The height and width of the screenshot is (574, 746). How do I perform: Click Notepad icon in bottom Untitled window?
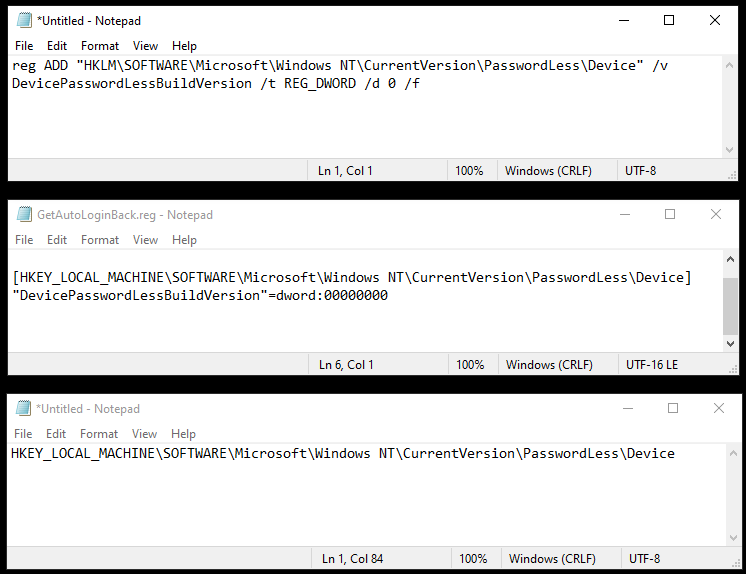(23, 408)
